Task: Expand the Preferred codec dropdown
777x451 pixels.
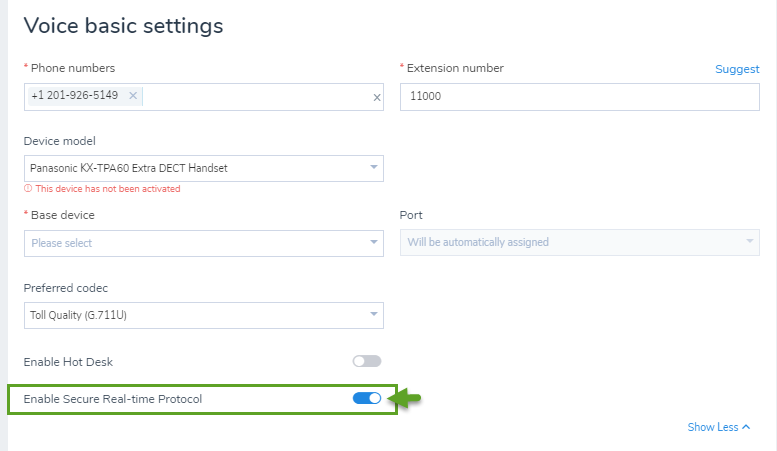Action: point(204,315)
